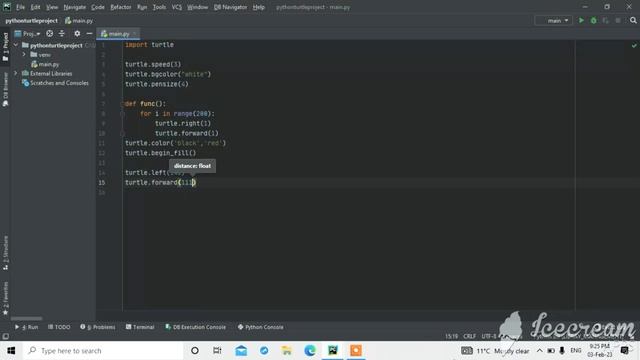Open Task View on taskbar
The height and width of the screenshot is (360, 640).
point(217,351)
